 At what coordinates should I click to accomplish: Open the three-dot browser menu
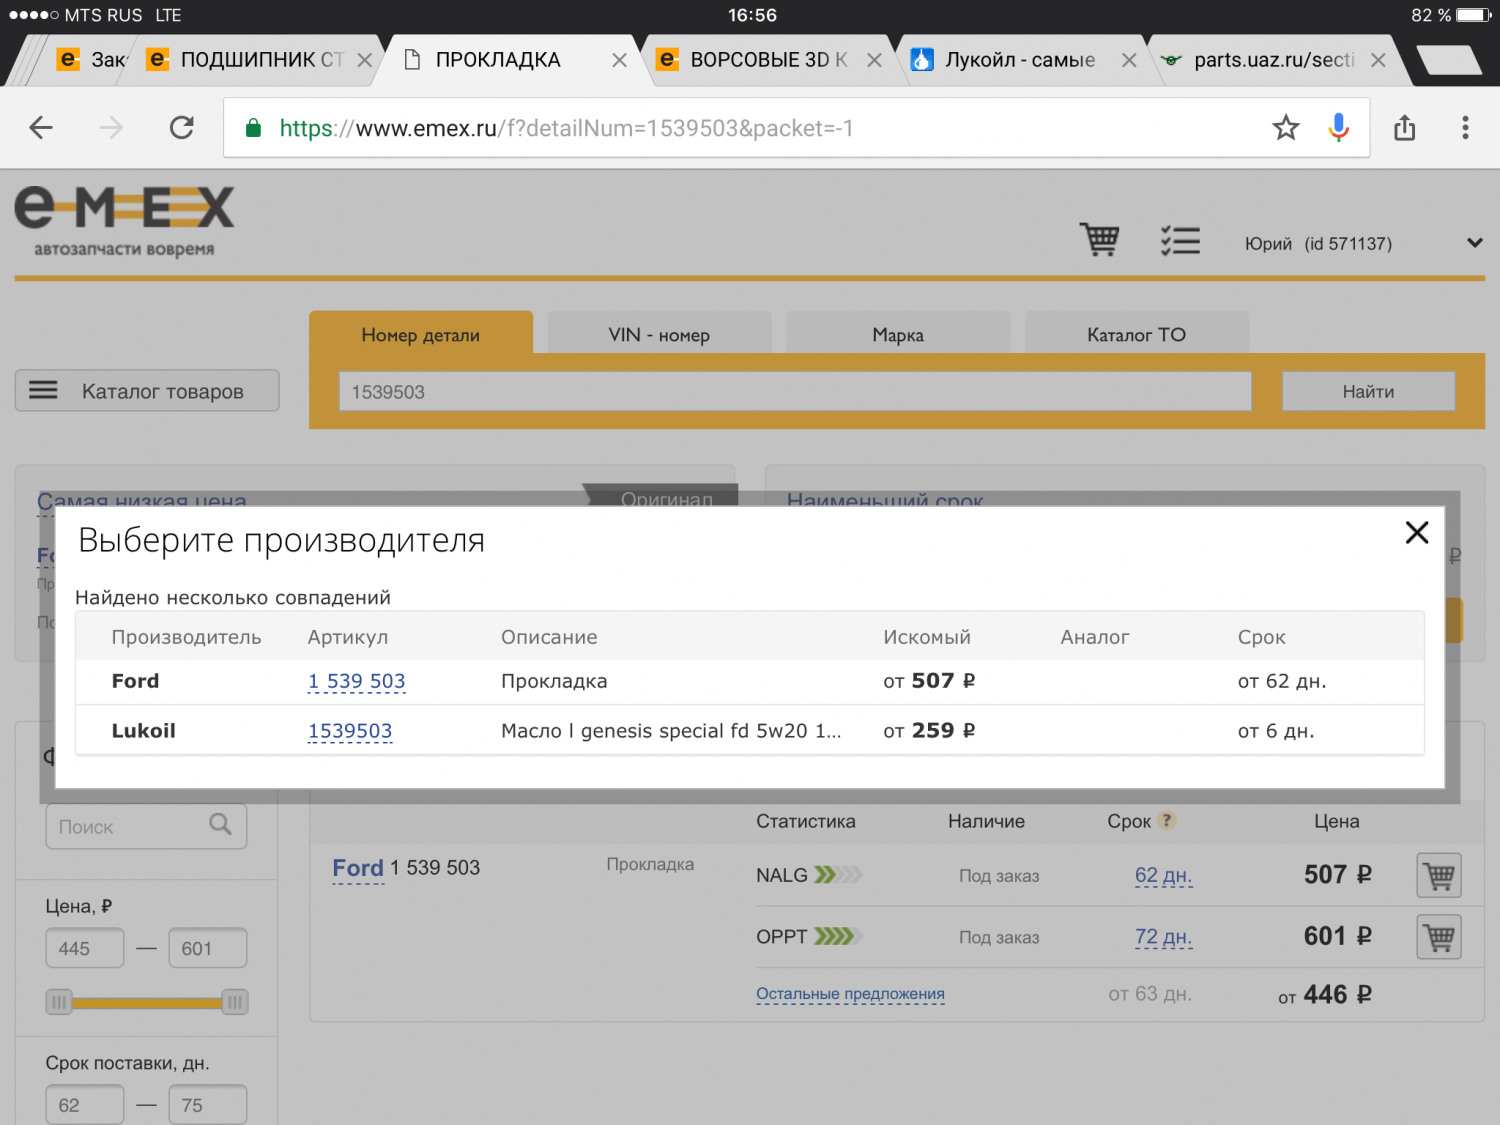[1465, 128]
